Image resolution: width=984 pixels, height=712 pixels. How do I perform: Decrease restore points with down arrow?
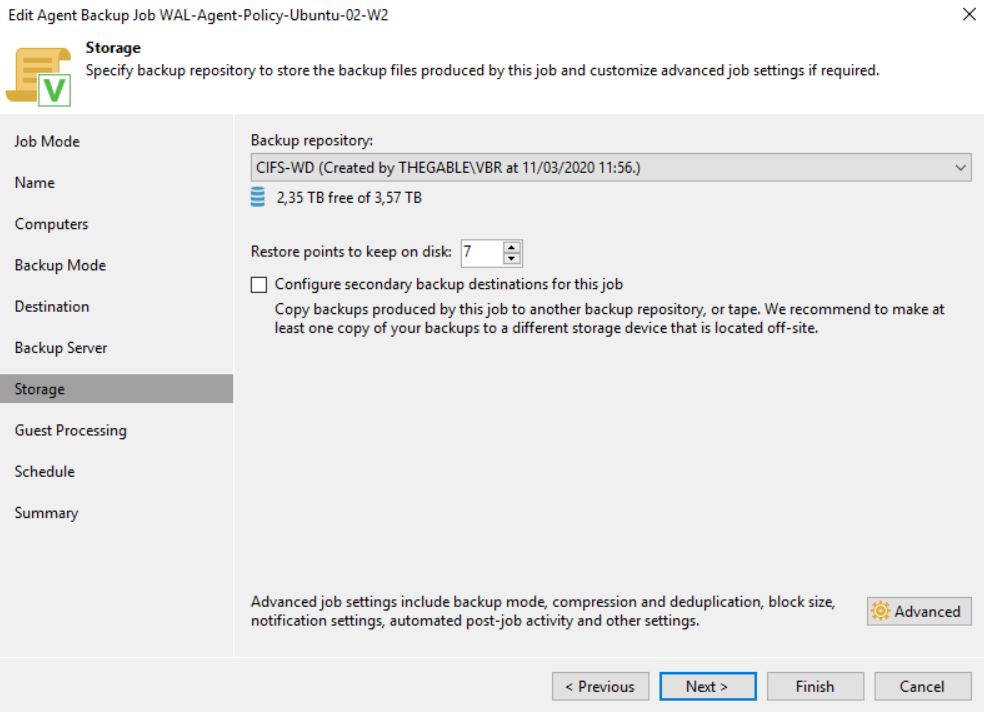[x=512, y=258]
